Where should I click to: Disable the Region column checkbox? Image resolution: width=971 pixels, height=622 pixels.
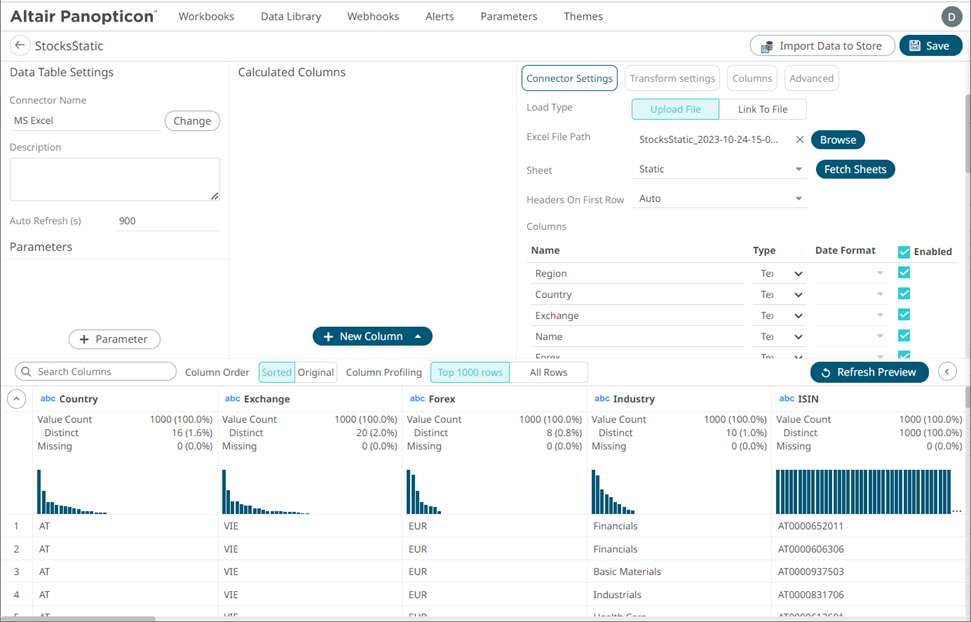coord(904,273)
